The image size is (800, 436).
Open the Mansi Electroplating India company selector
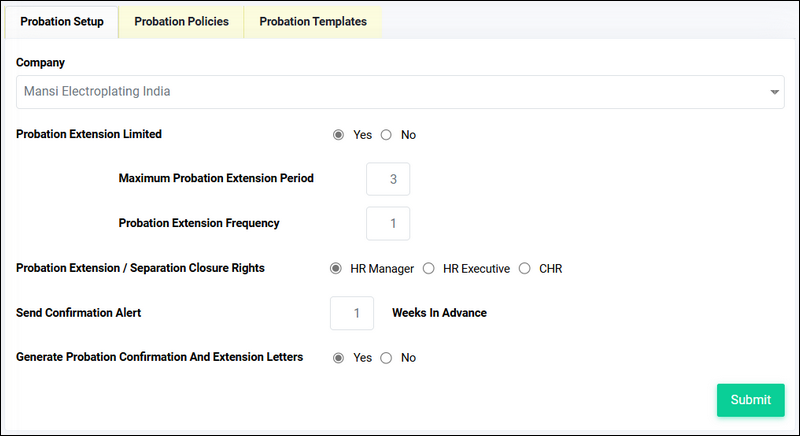pos(400,92)
